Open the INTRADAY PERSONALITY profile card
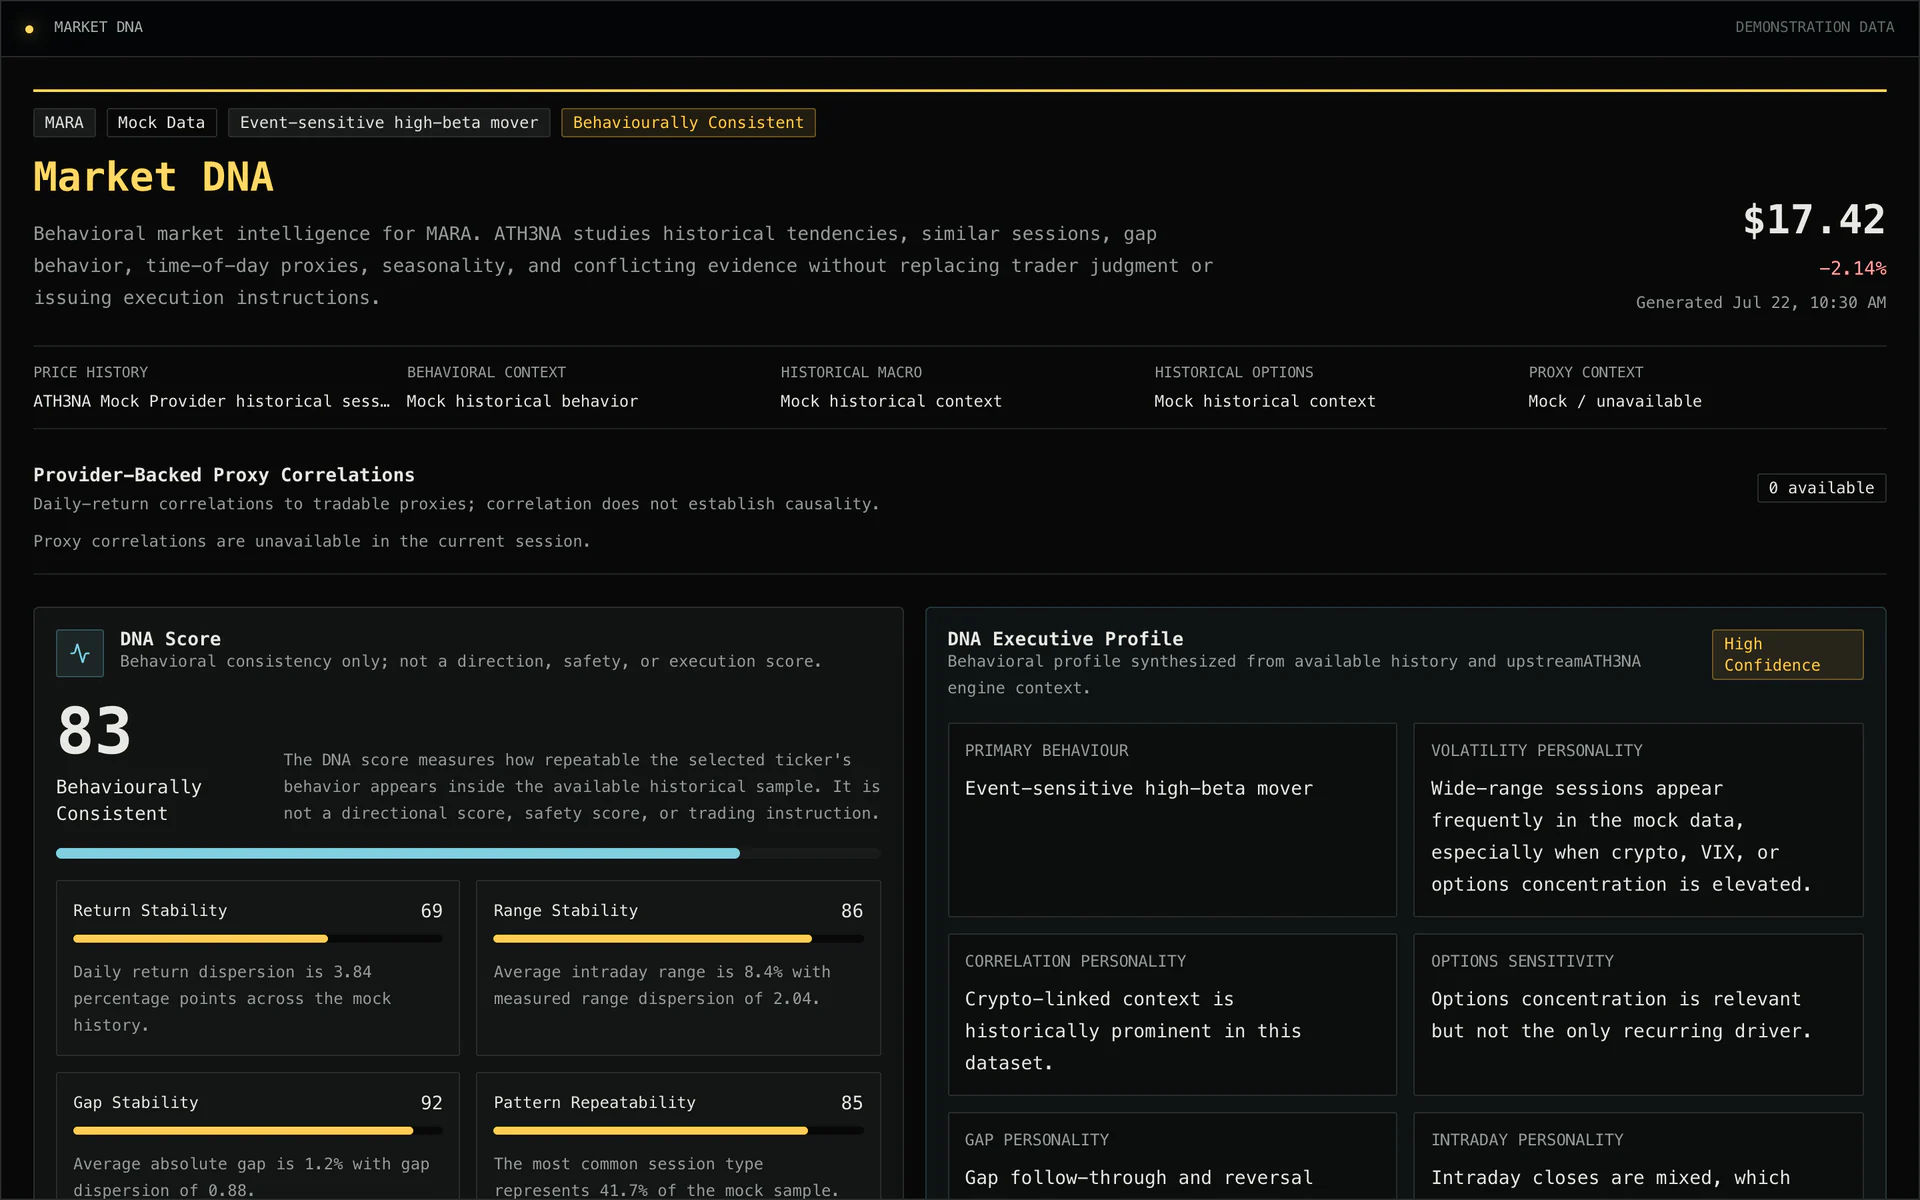This screenshot has height=1200, width=1920. coord(1638,1156)
